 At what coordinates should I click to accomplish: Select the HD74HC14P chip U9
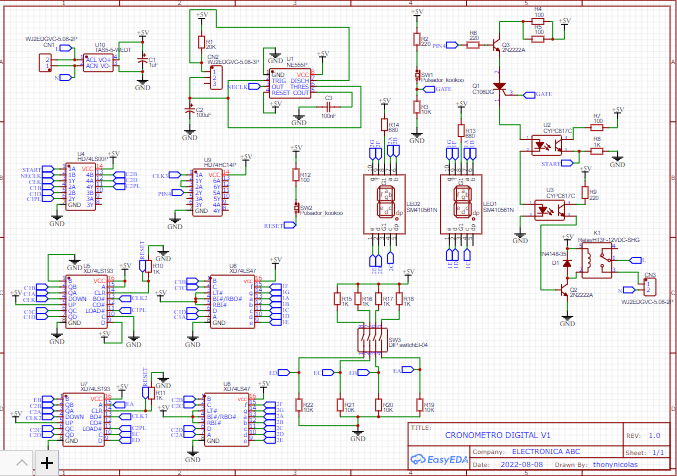point(207,193)
